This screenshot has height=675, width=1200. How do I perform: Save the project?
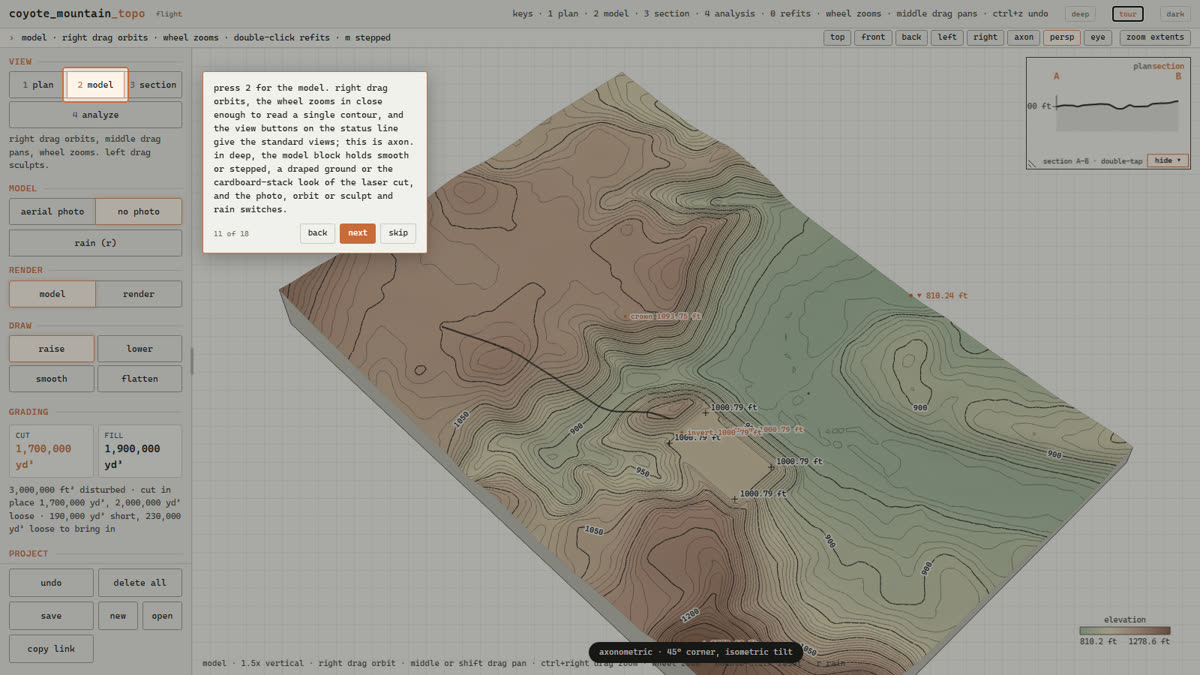coord(51,616)
